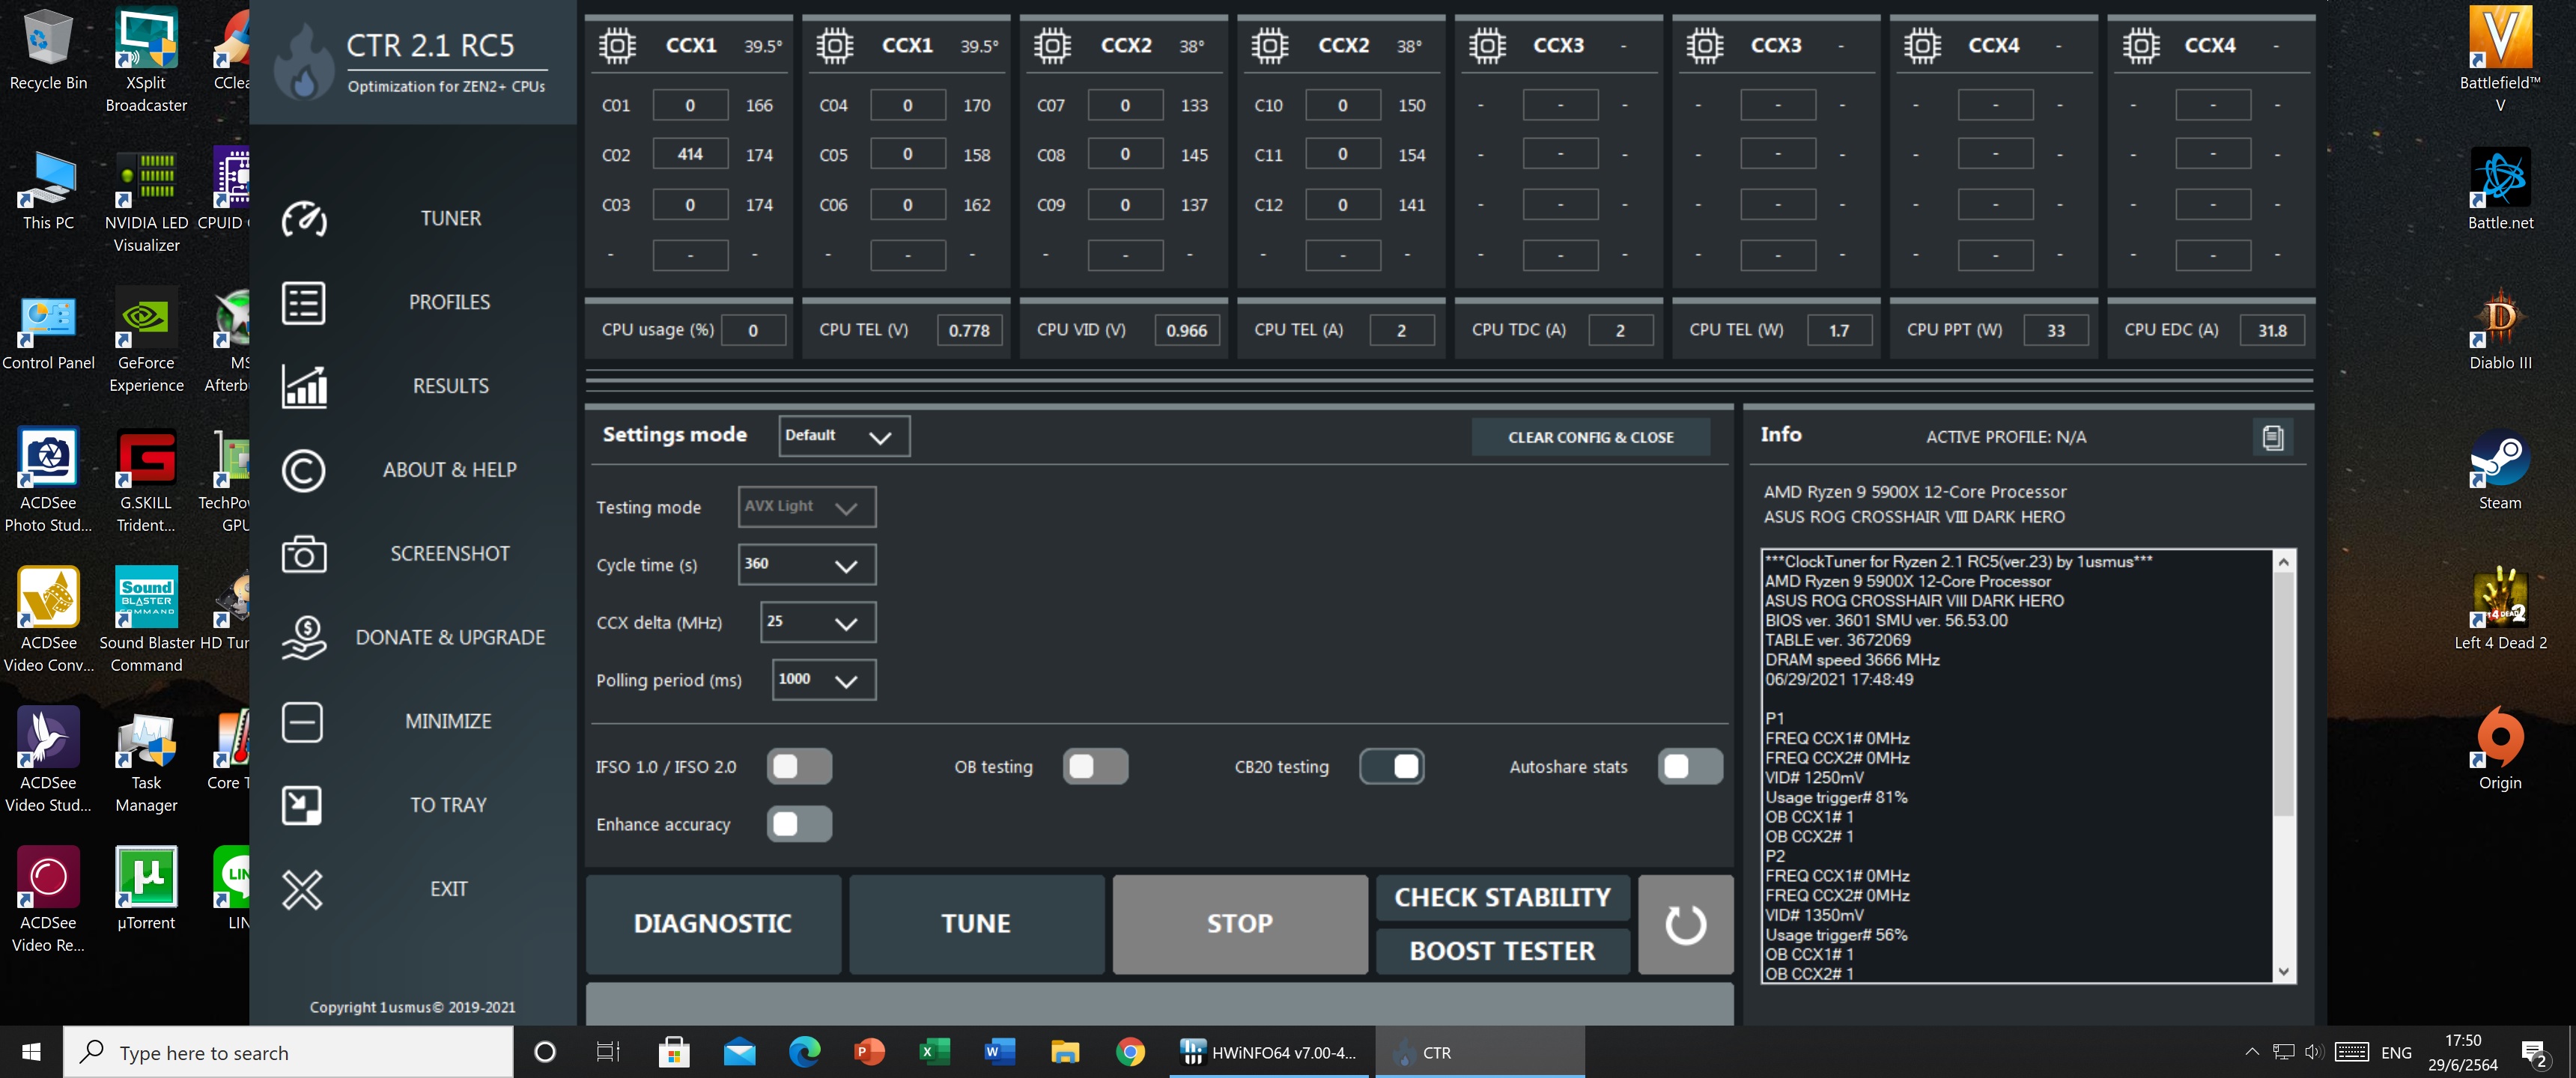This screenshot has width=2576, height=1078.
Task: Click the Profiles list icon
Action: point(304,303)
